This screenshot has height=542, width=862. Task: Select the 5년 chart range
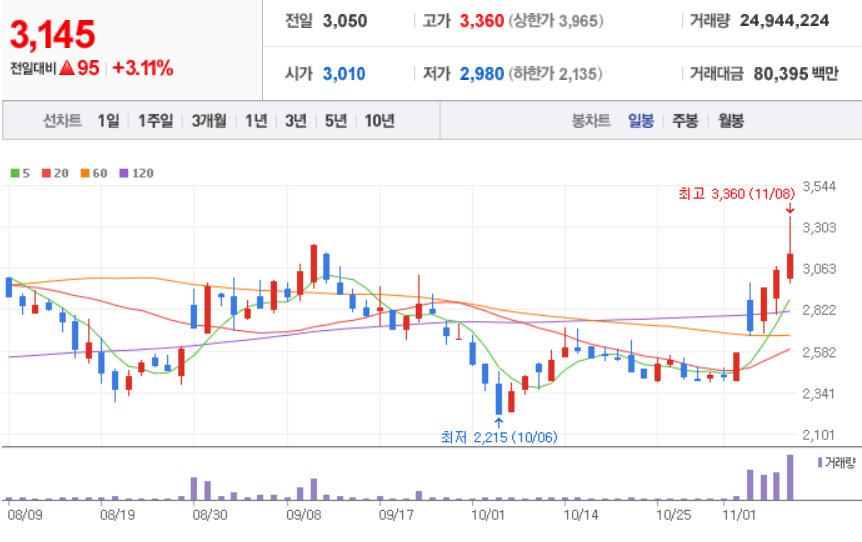336,120
